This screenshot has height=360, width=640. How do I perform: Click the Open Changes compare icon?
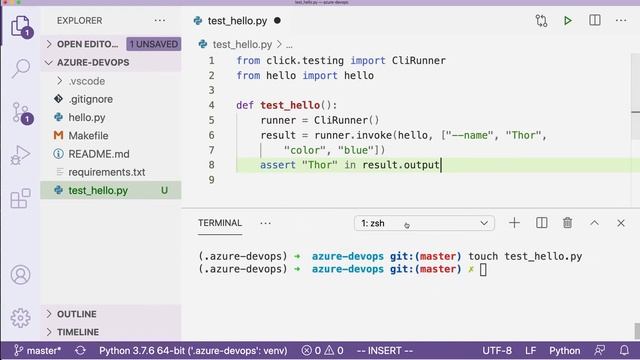click(x=541, y=20)
